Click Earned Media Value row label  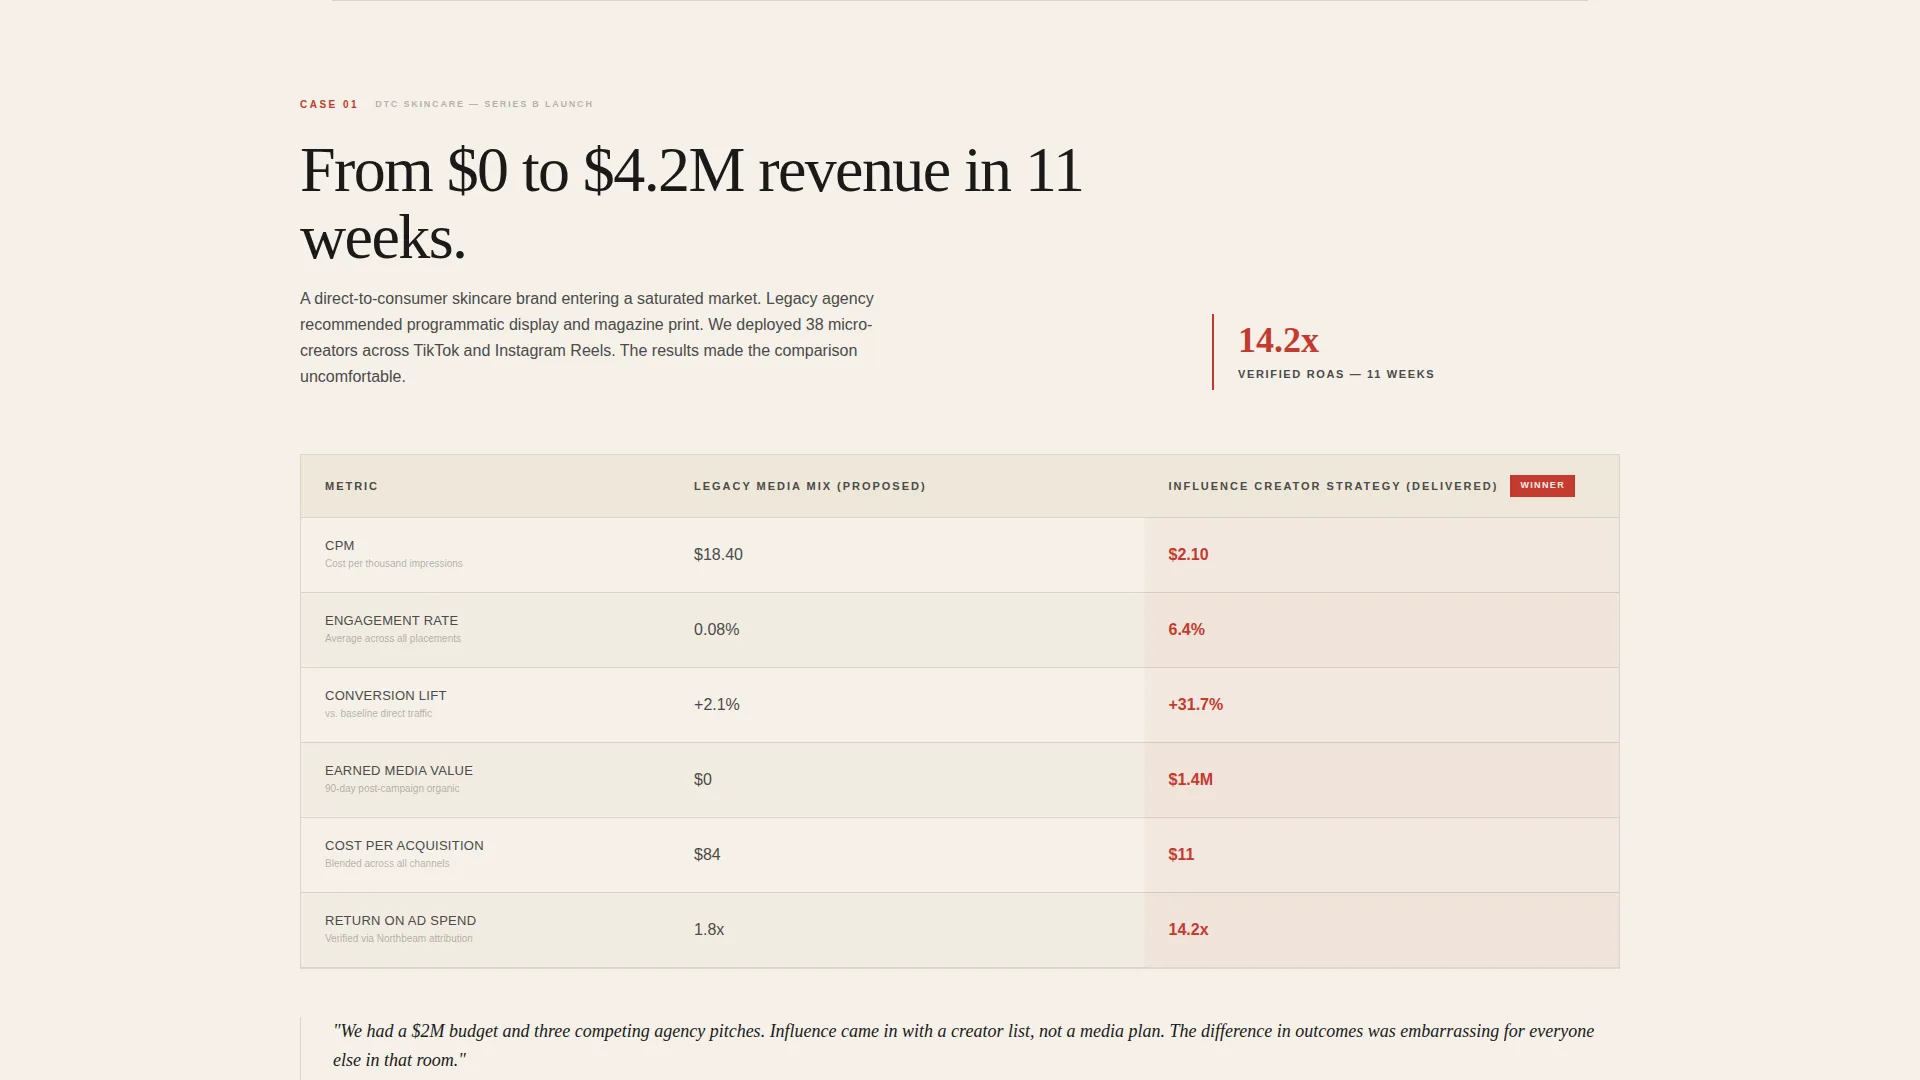tap(399, 771)
